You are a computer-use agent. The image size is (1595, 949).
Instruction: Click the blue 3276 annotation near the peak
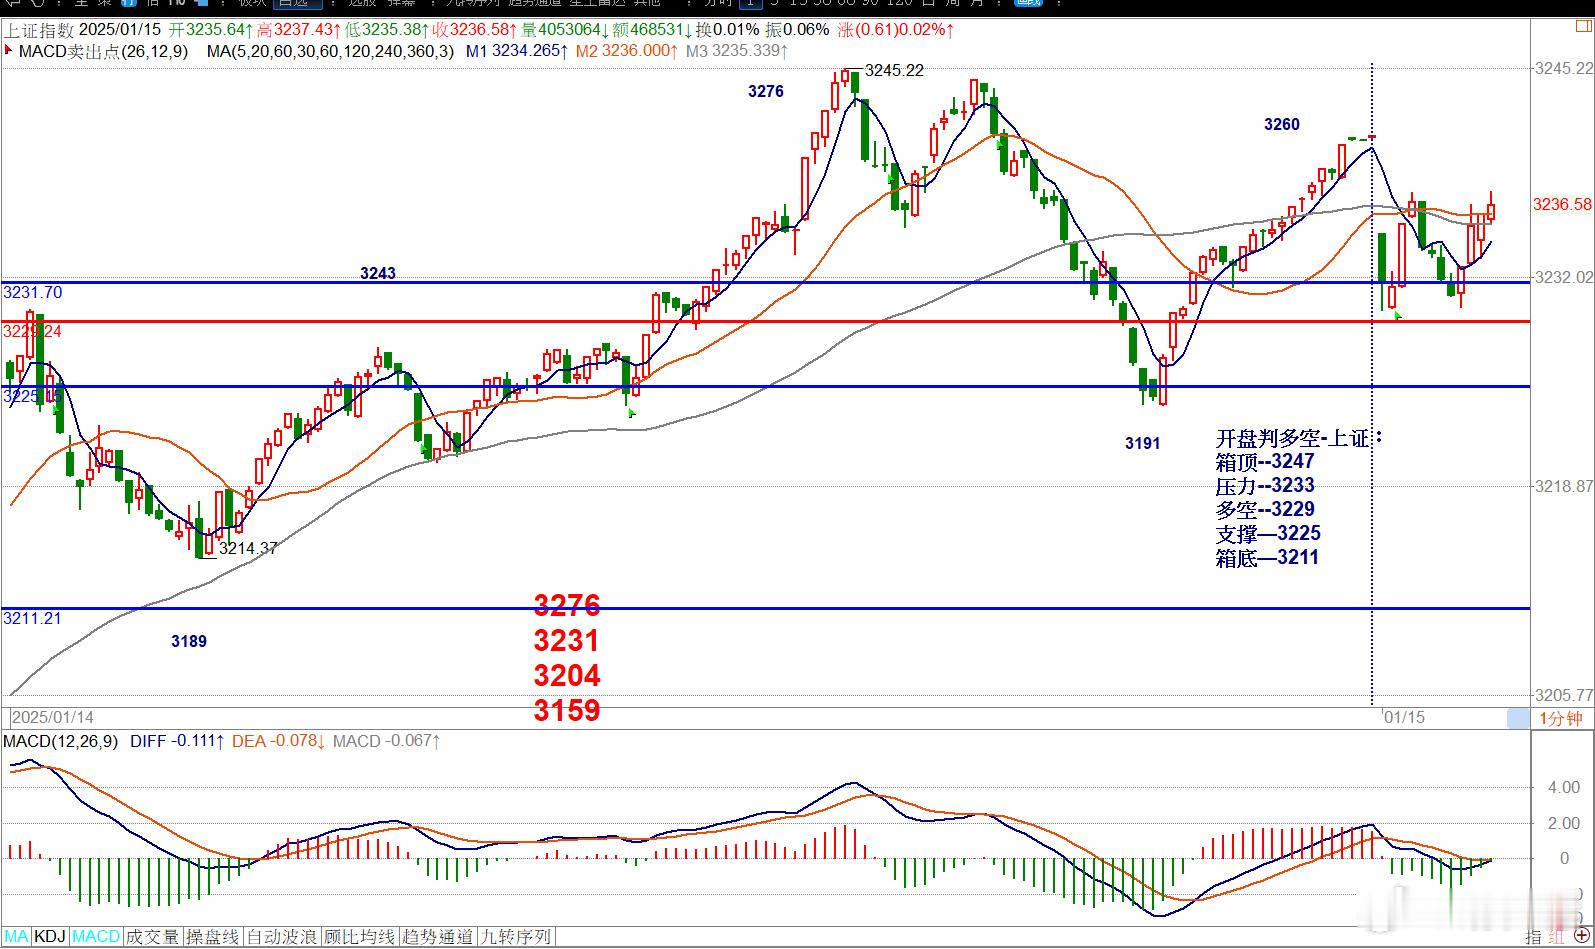click(x=766, y=92)
